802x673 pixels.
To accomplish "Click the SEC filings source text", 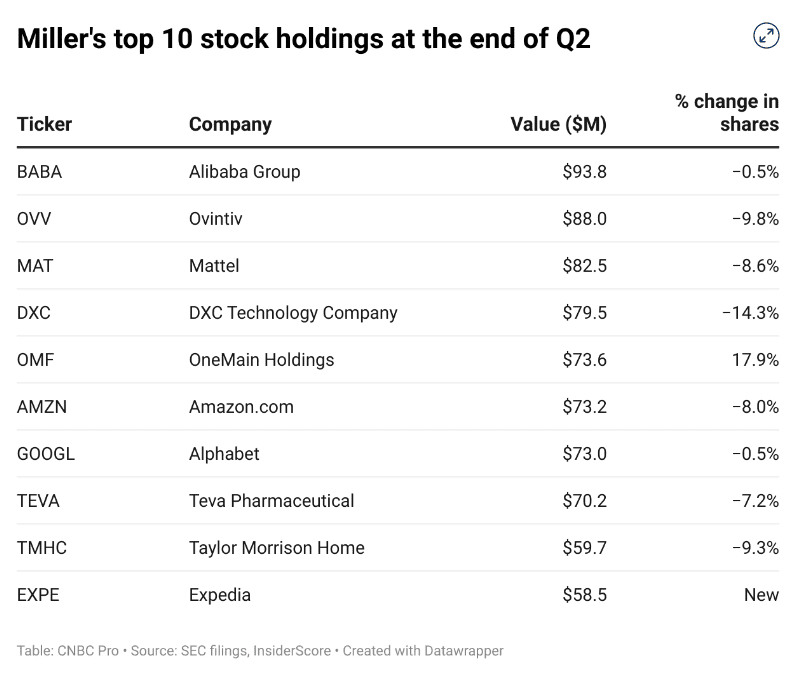I will point(211,651).
